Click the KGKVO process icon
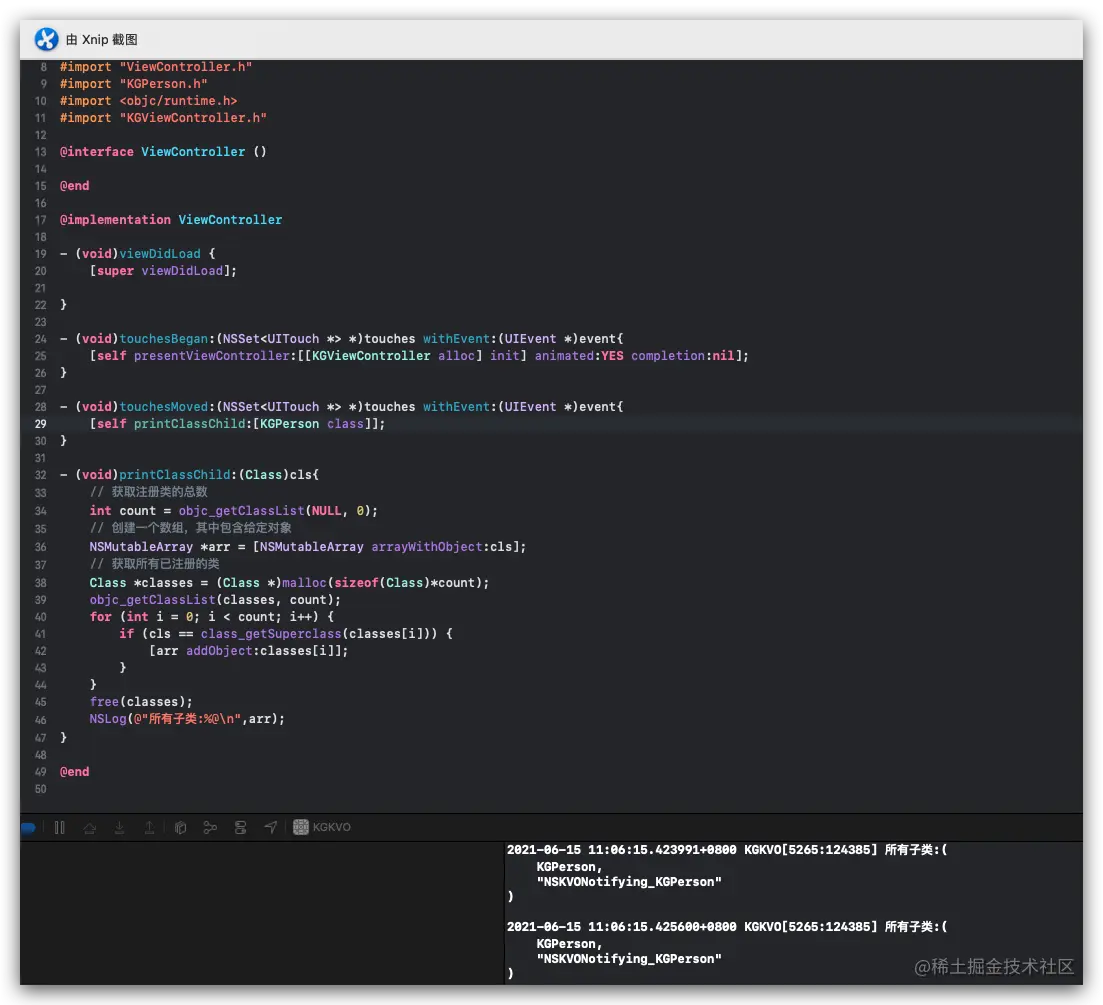Image resolution: width=1103 pixels, height=1005 pixels. tap(300, 827)
